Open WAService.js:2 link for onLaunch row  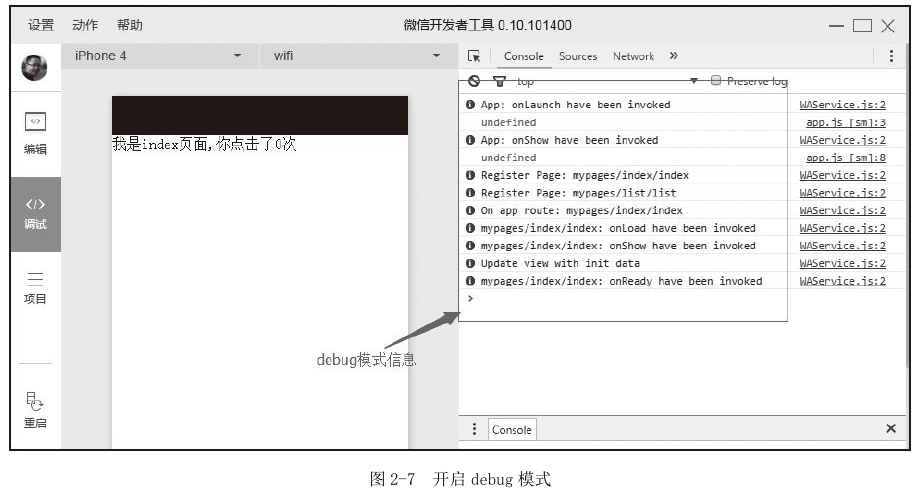843,105
